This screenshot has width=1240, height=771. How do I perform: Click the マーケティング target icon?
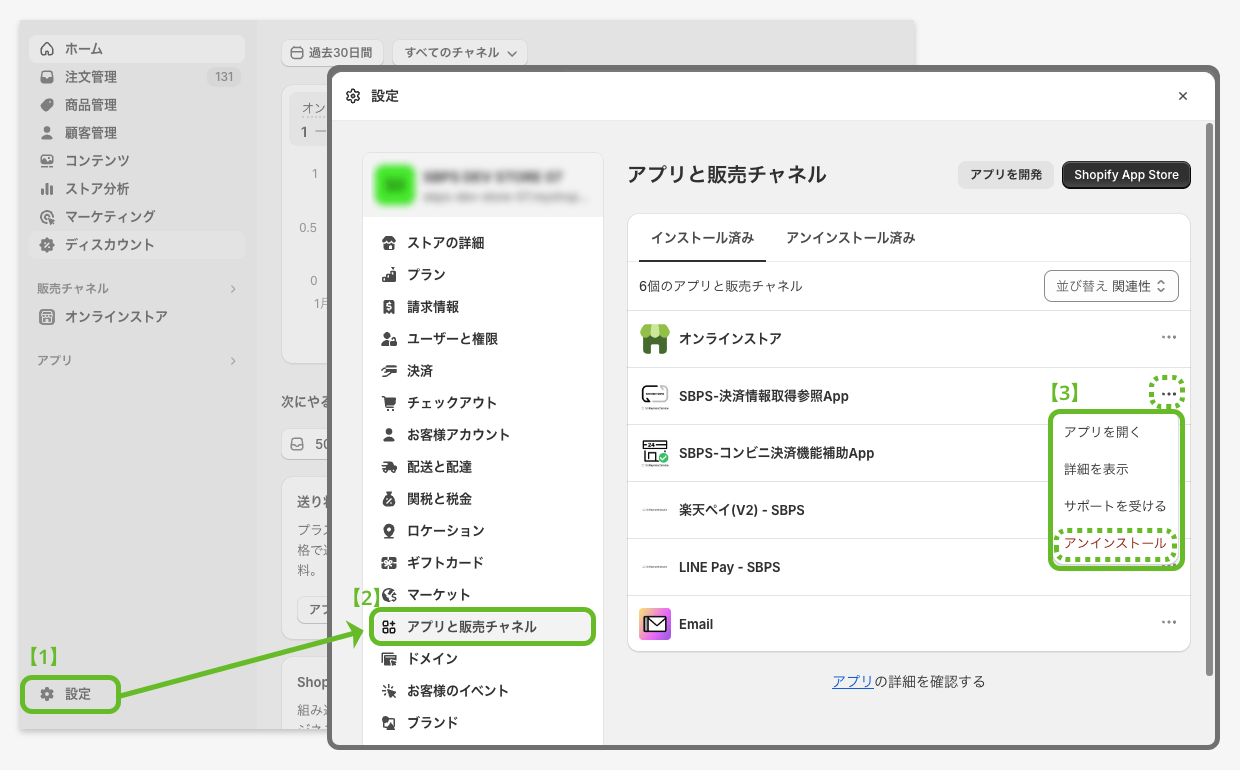[x=47, y=217]
